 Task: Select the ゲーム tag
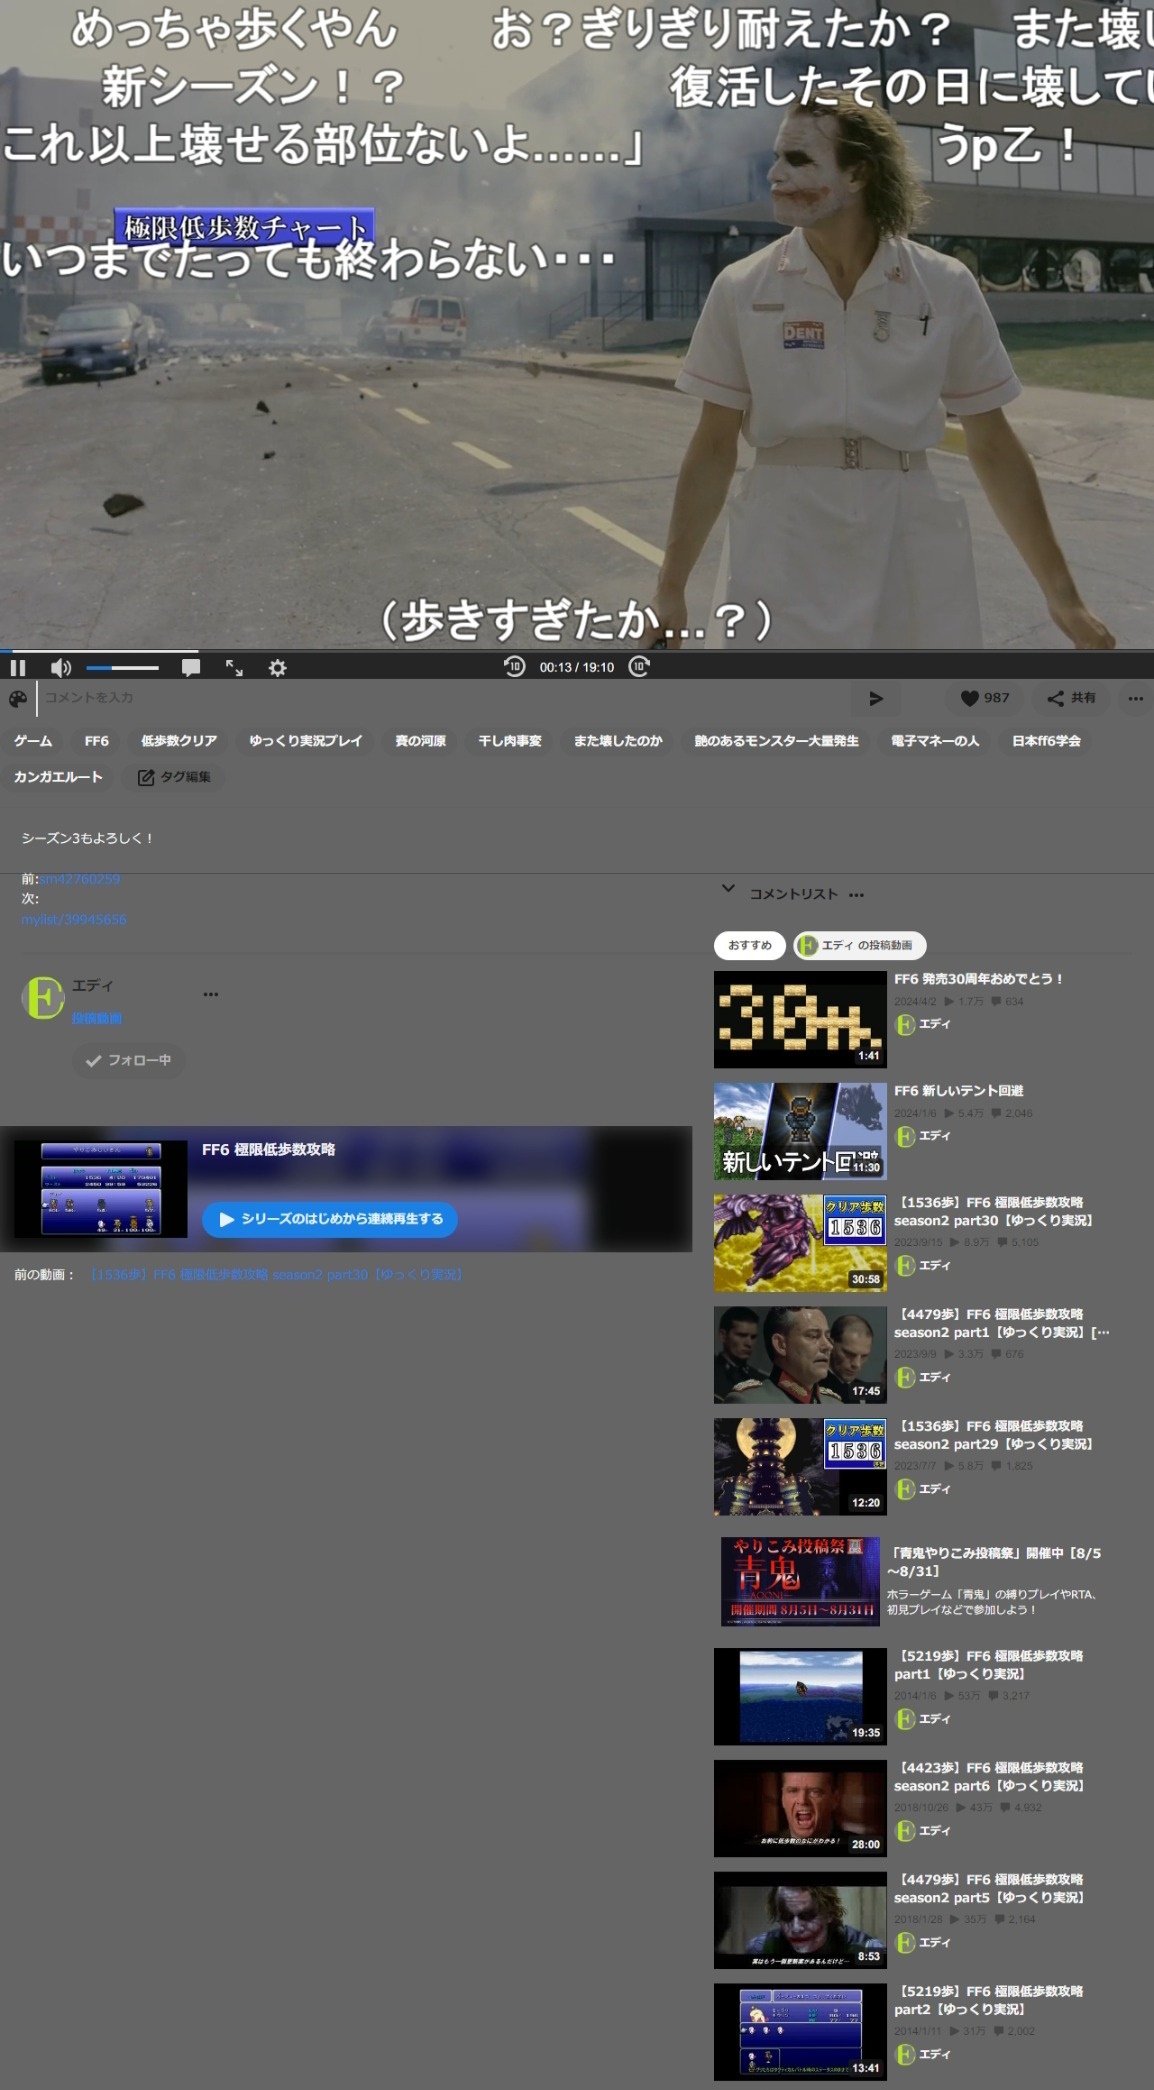coord(33,741)
